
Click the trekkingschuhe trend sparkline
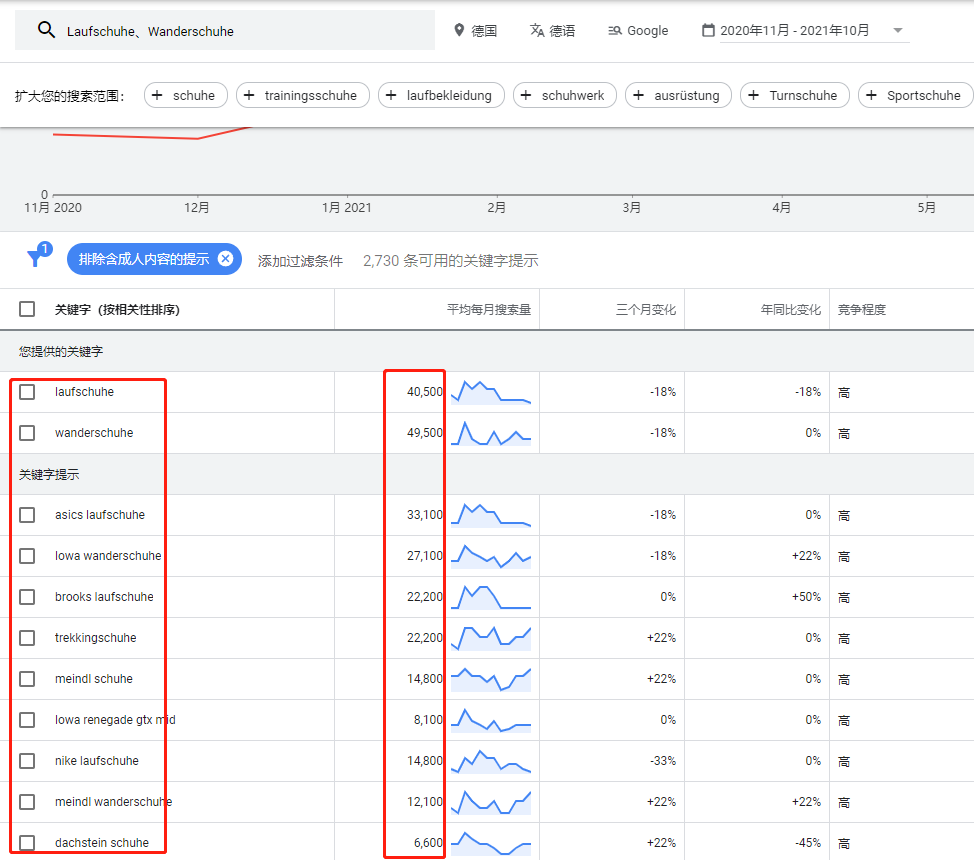click(x=491, y=638)
